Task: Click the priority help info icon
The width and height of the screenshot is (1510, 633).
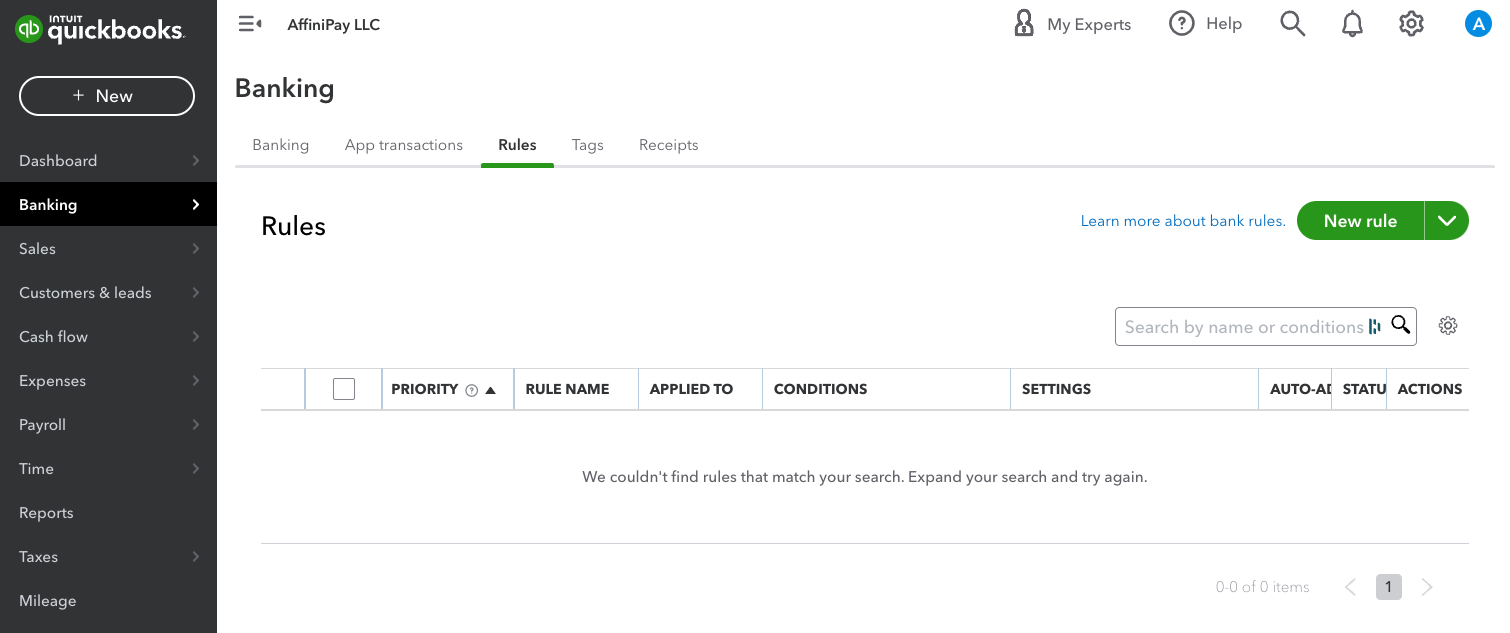Action: pyautogui.click(x=472, y=390)
